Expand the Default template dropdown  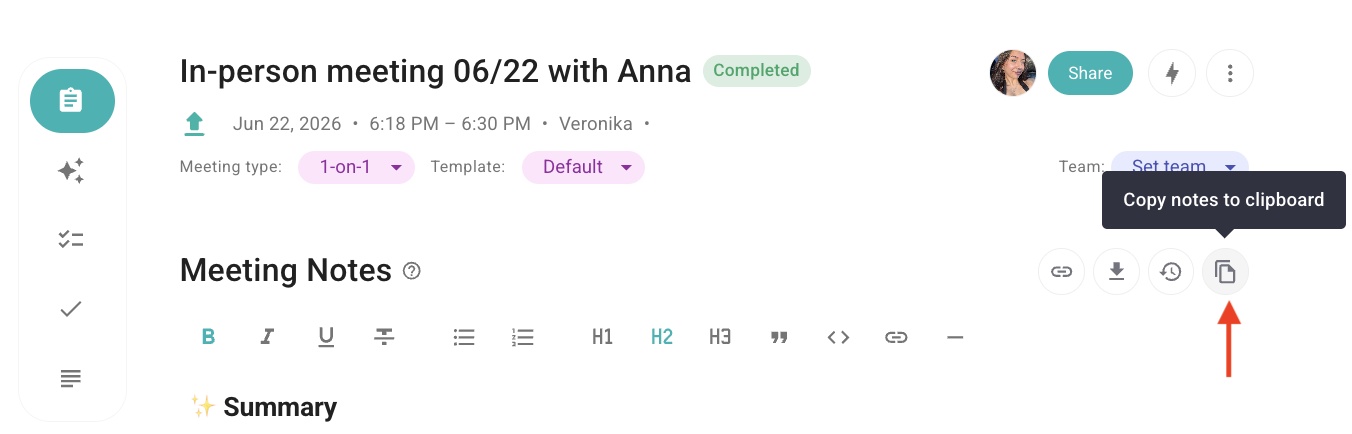tap(583, 167)
